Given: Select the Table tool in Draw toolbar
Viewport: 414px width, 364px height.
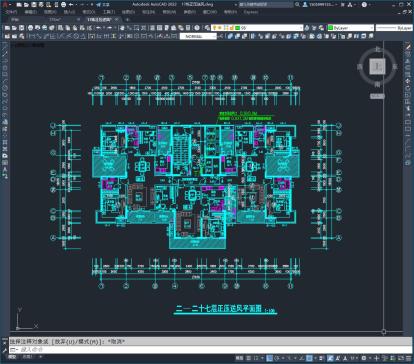Looking at the screenshot, I should pos(5,163).
